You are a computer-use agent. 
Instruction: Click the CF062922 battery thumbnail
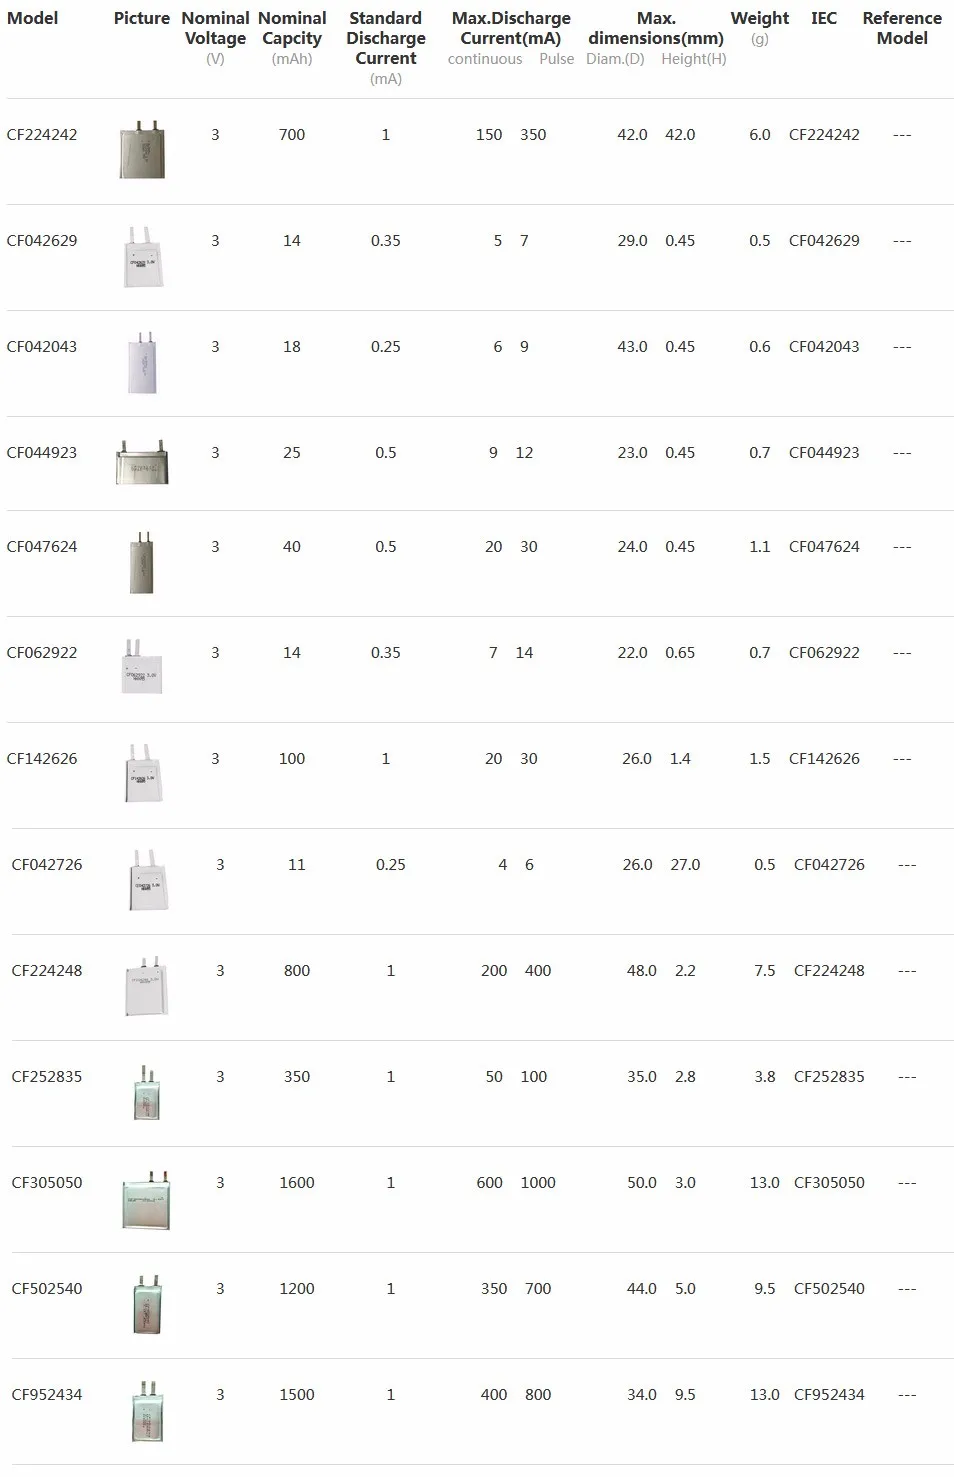pos(142,668)
